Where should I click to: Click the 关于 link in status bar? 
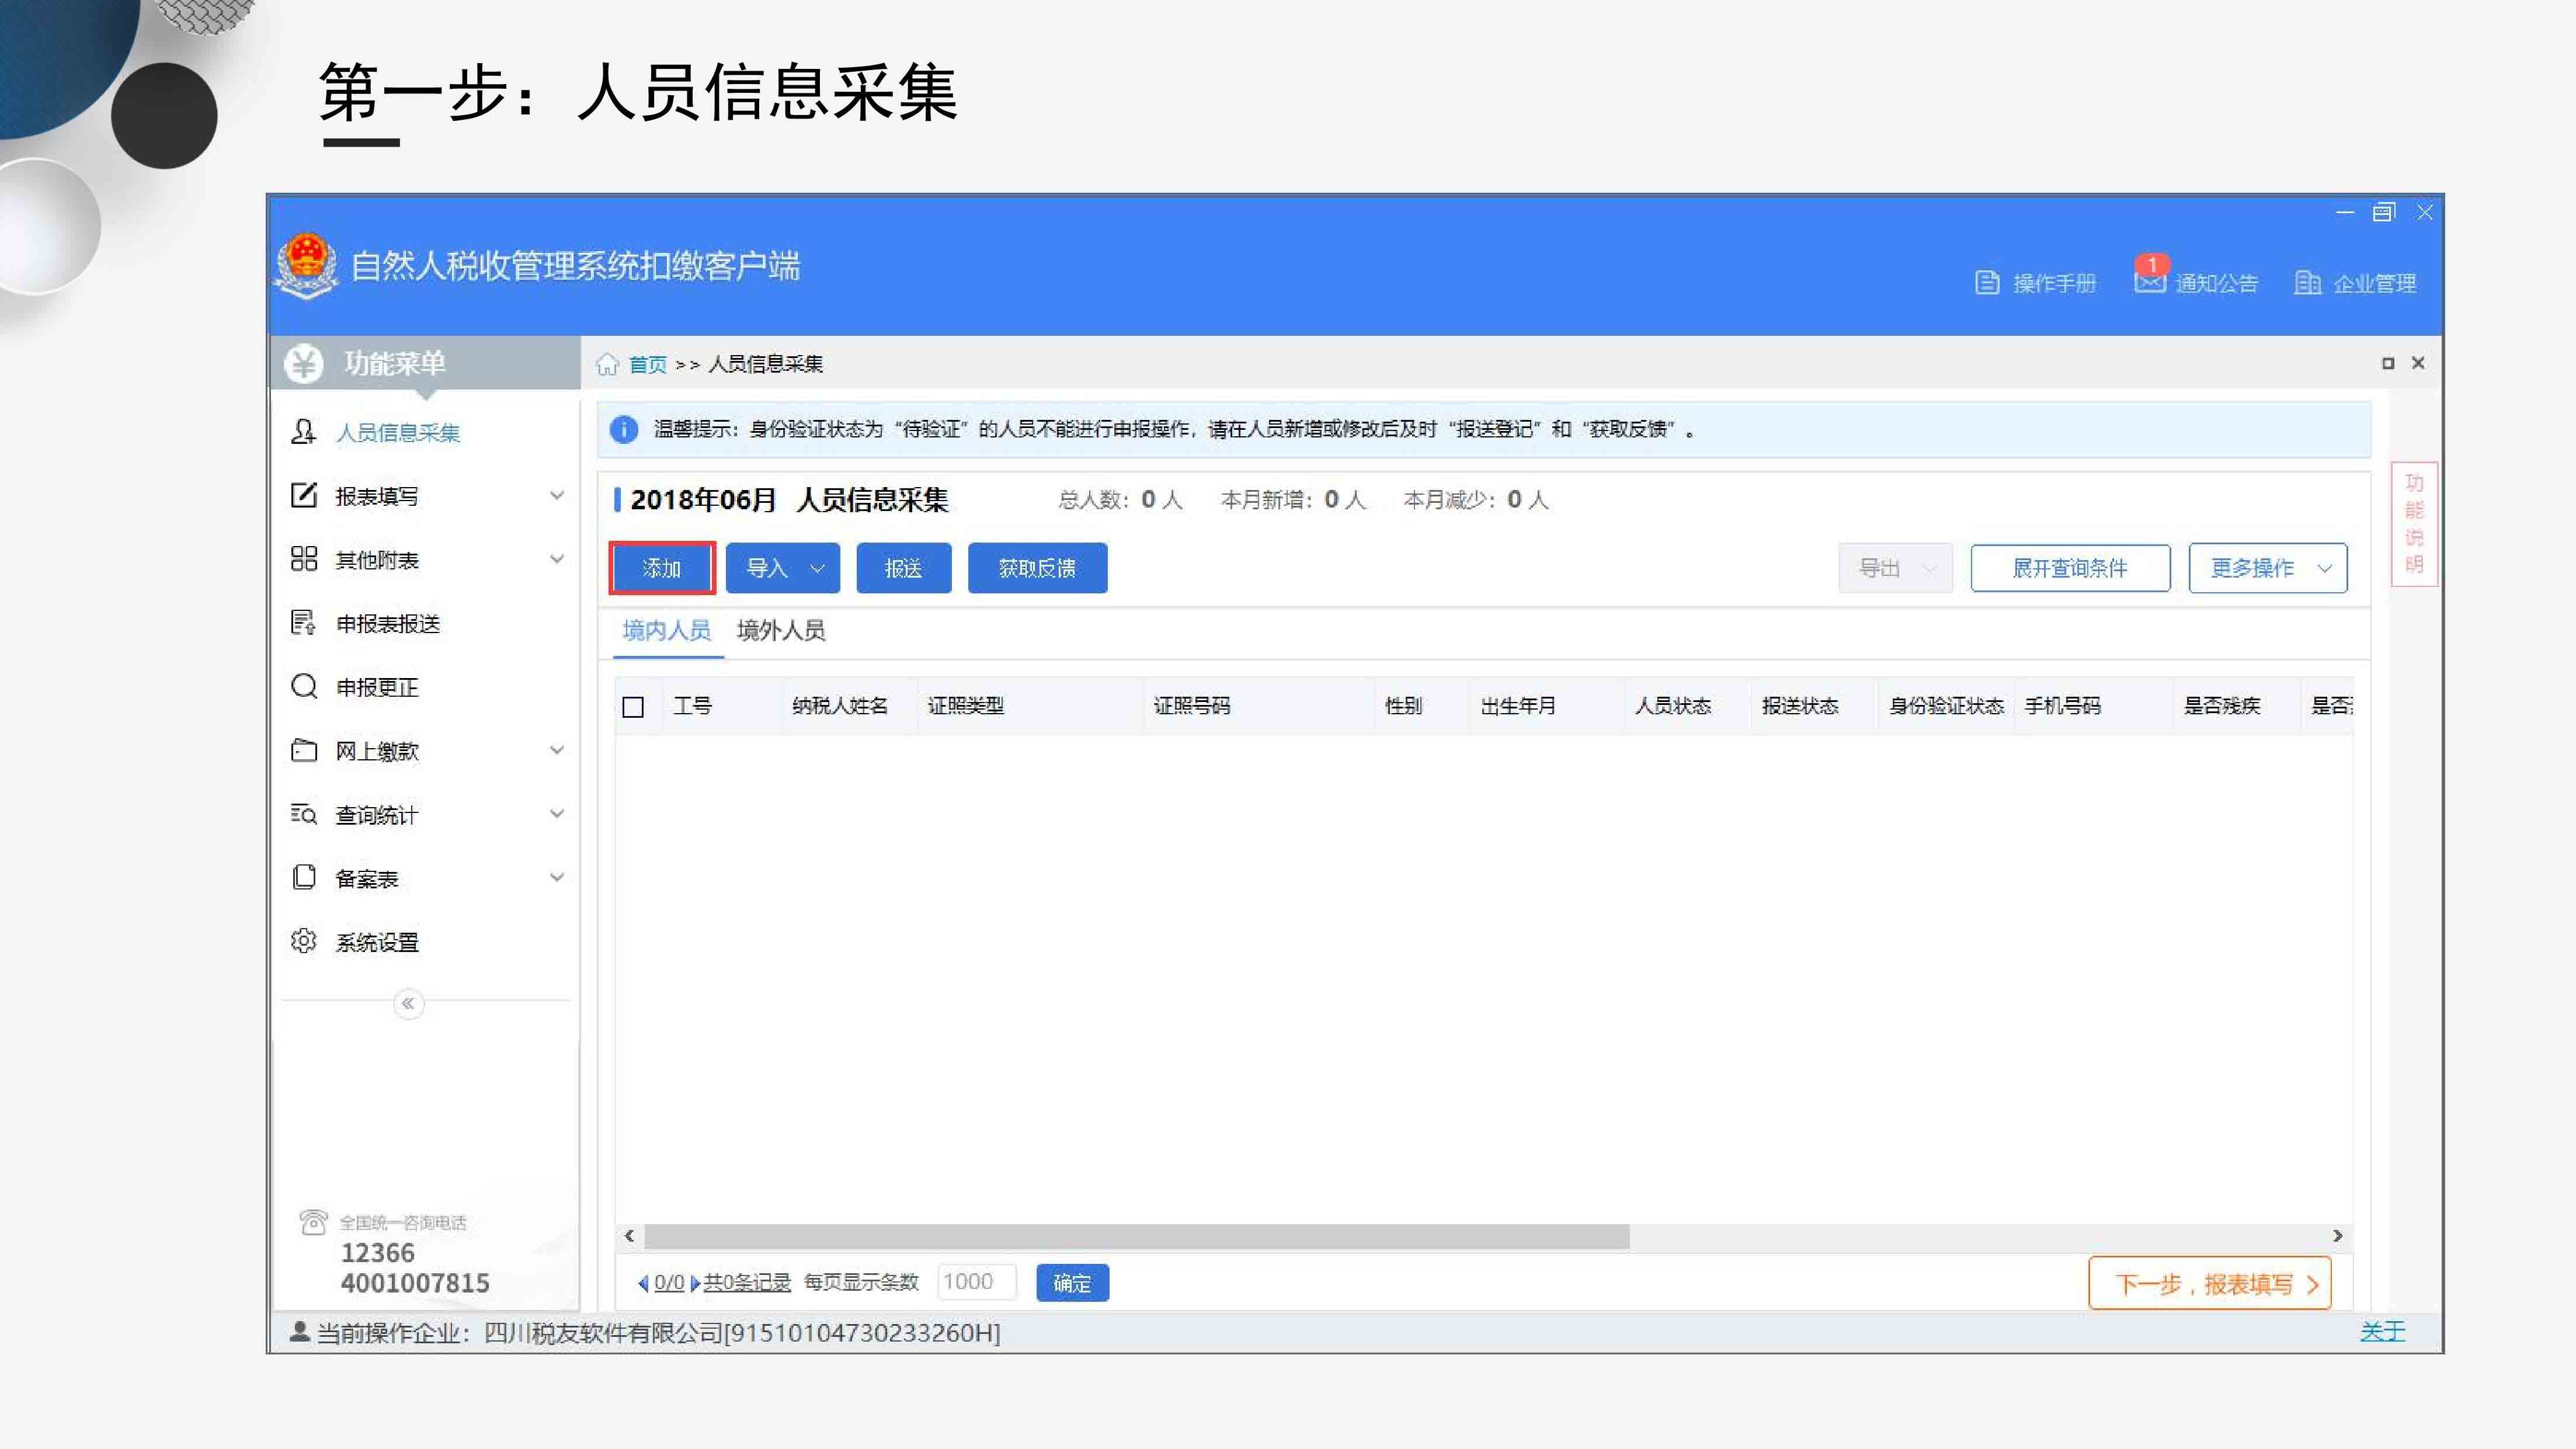[x=2383, y=1331]
